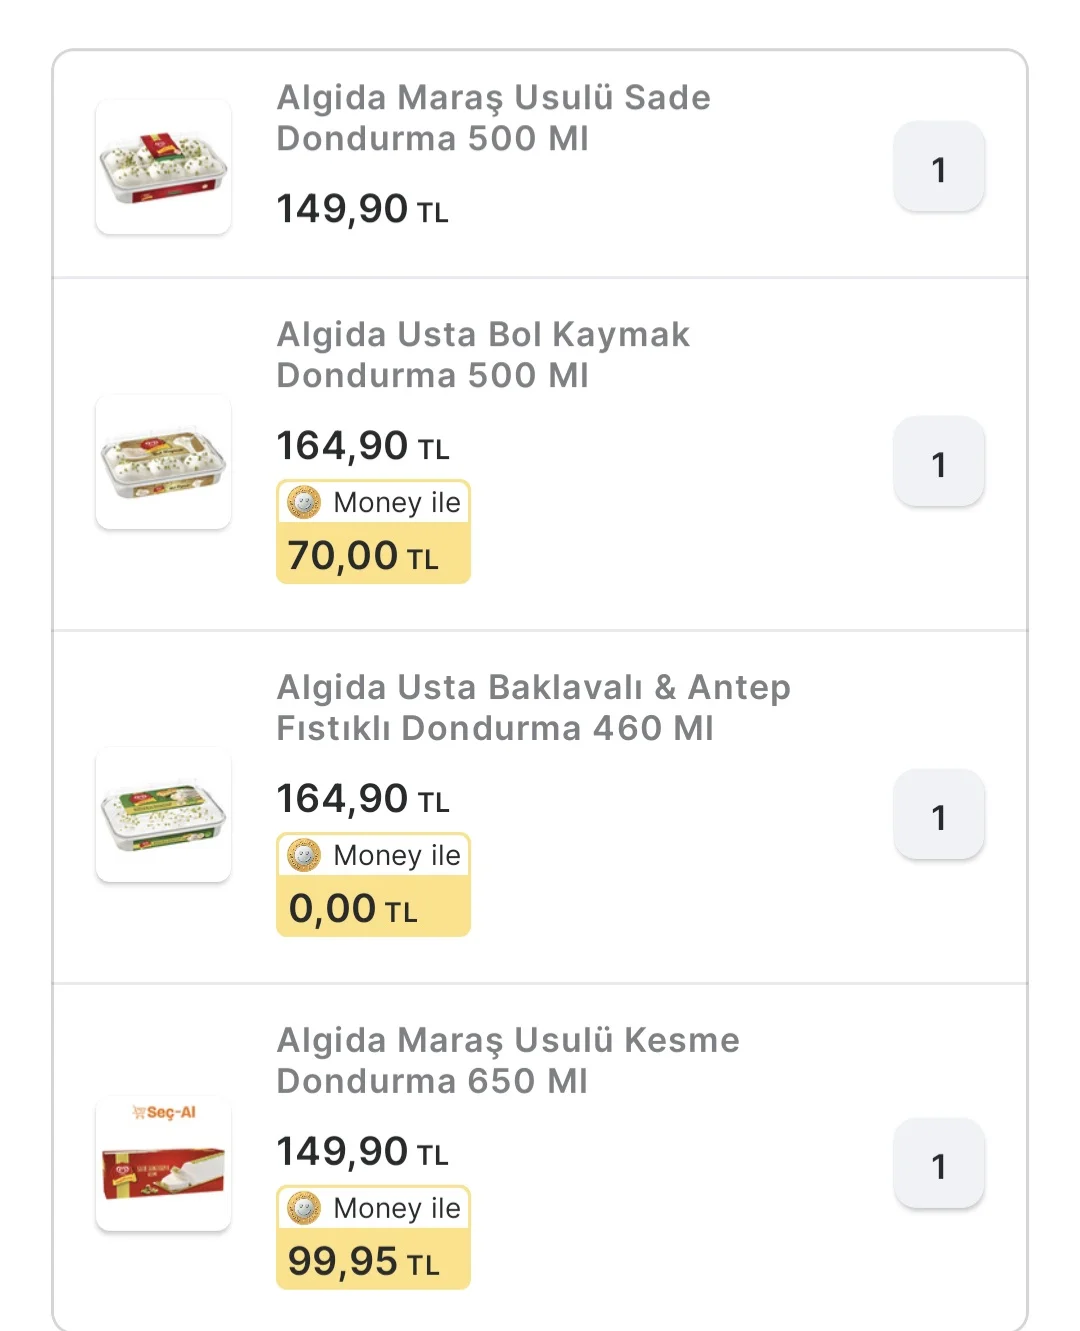Open Baklavalı & Antep Fıstıklı product image

pyautogui.click(x=163, y=815)
